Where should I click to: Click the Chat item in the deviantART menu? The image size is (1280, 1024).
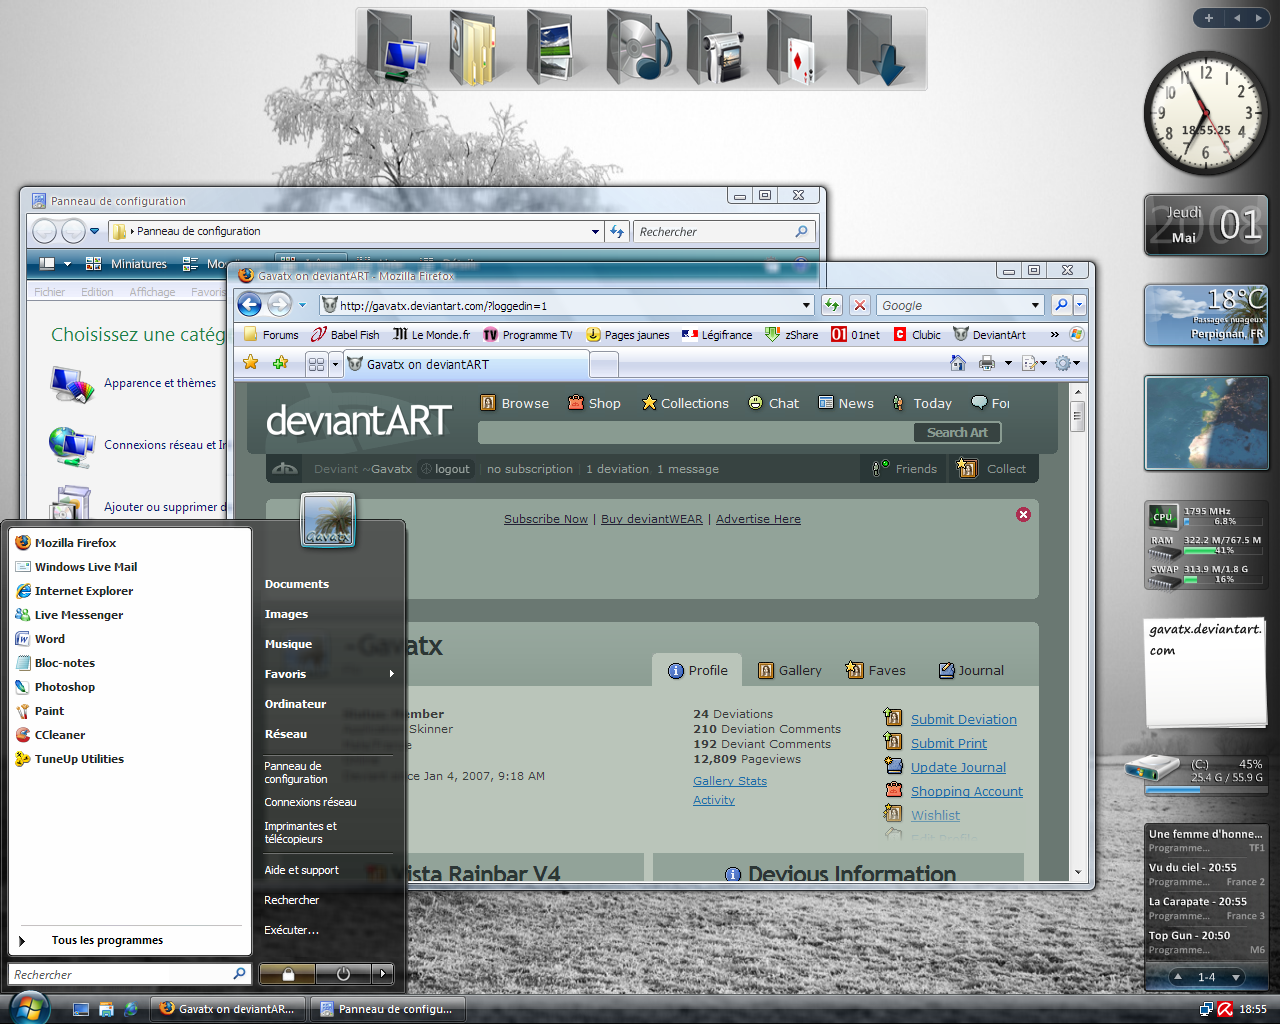774,403
